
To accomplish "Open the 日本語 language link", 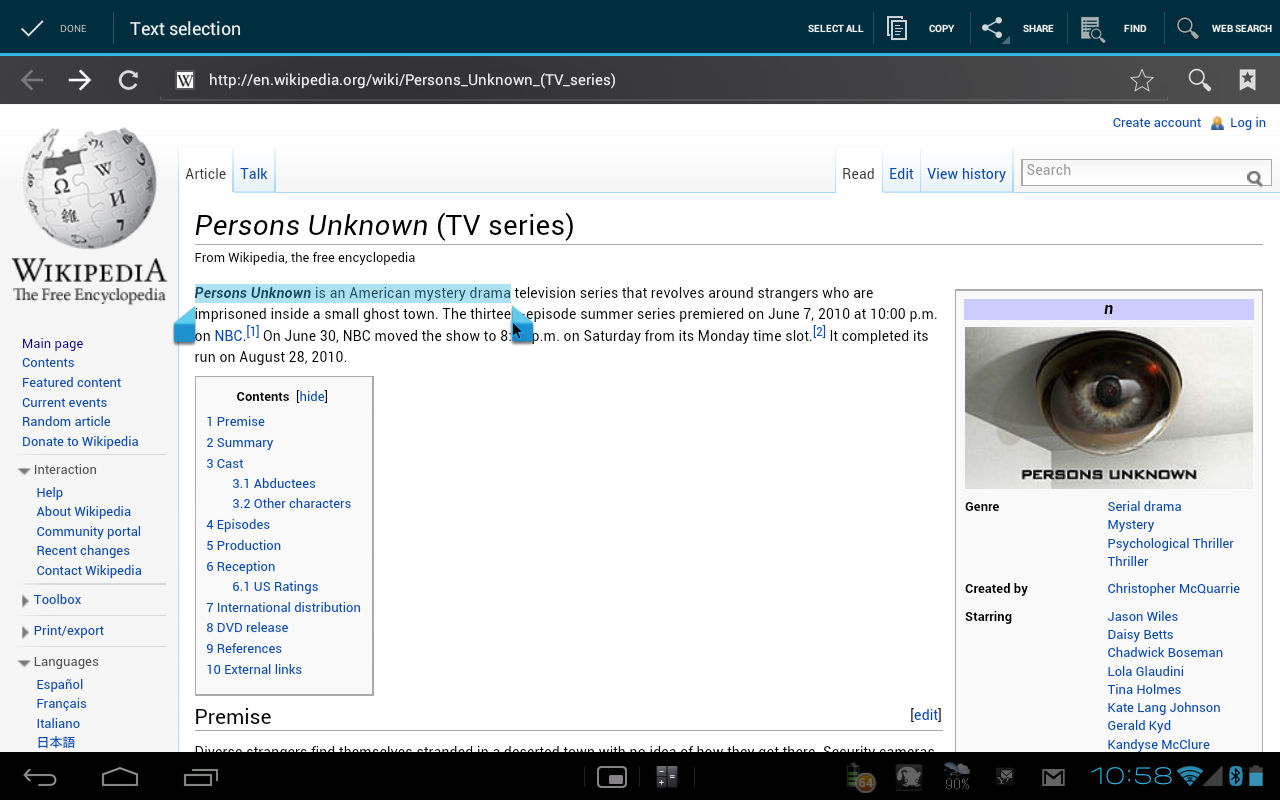I will point(56,743).
